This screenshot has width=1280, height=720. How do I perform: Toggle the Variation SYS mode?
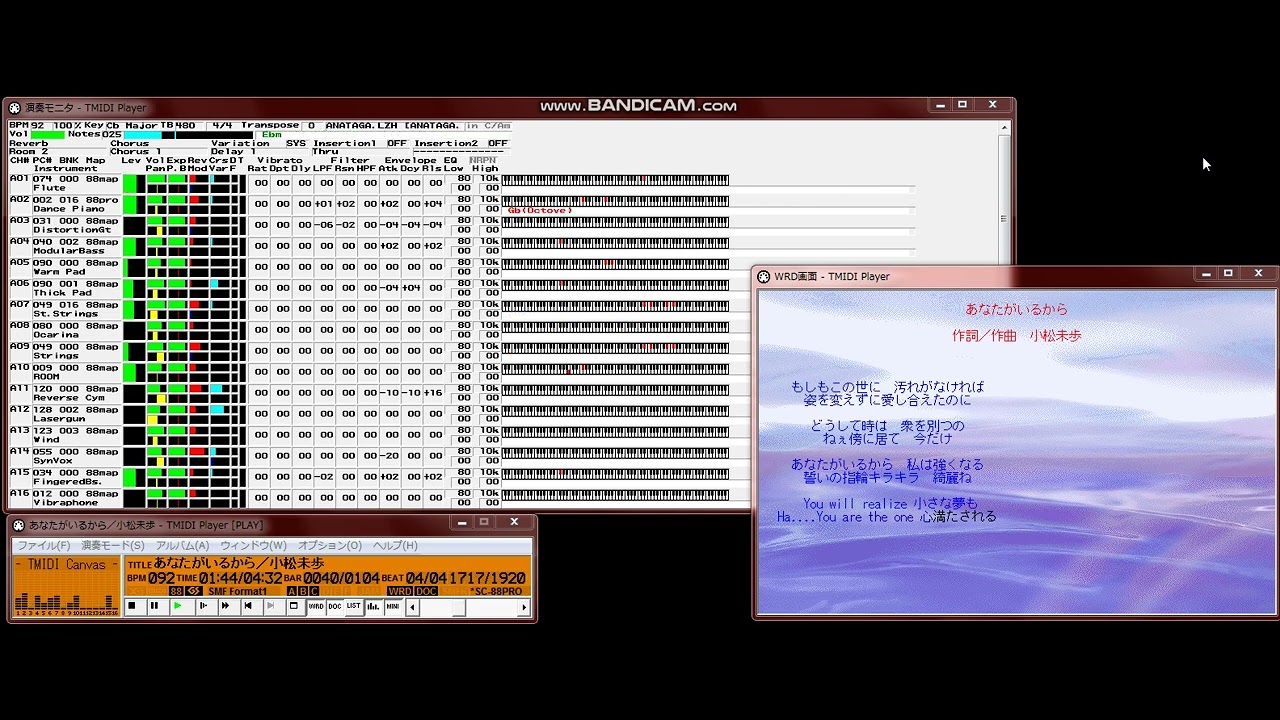tap(296, 143)
